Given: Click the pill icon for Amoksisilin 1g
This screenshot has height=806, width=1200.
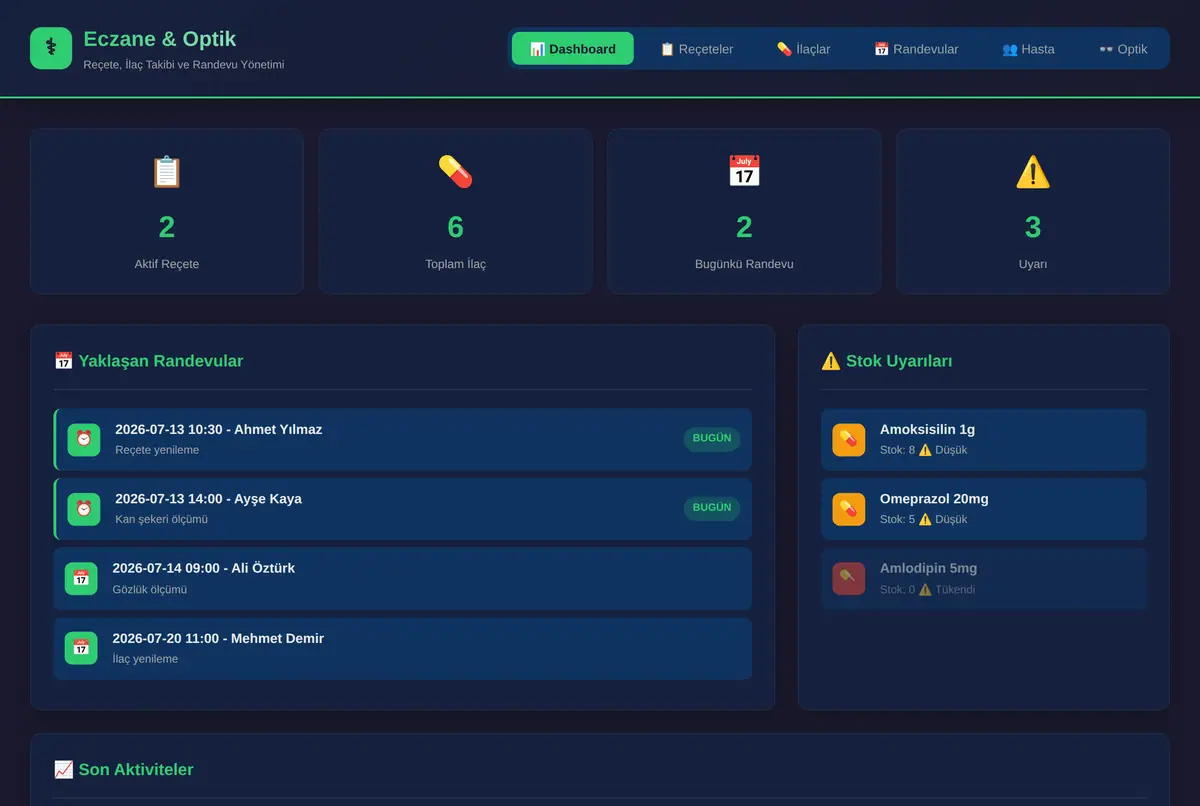Looking at the screenshot, I should 849,439.
